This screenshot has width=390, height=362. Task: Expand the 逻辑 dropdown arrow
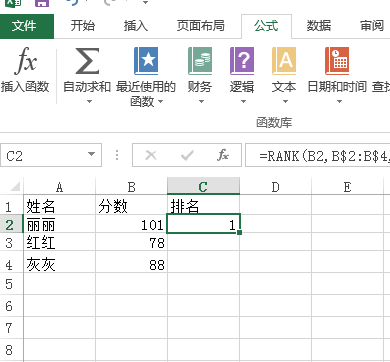click(x=243, y=101)
